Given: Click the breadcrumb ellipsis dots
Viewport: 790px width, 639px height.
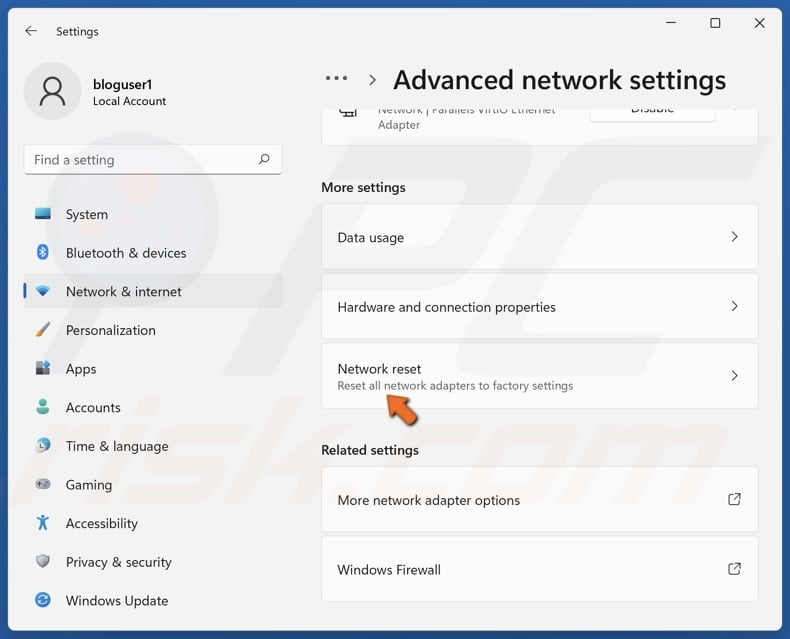Looking at the screenshot, I should 337,78.
